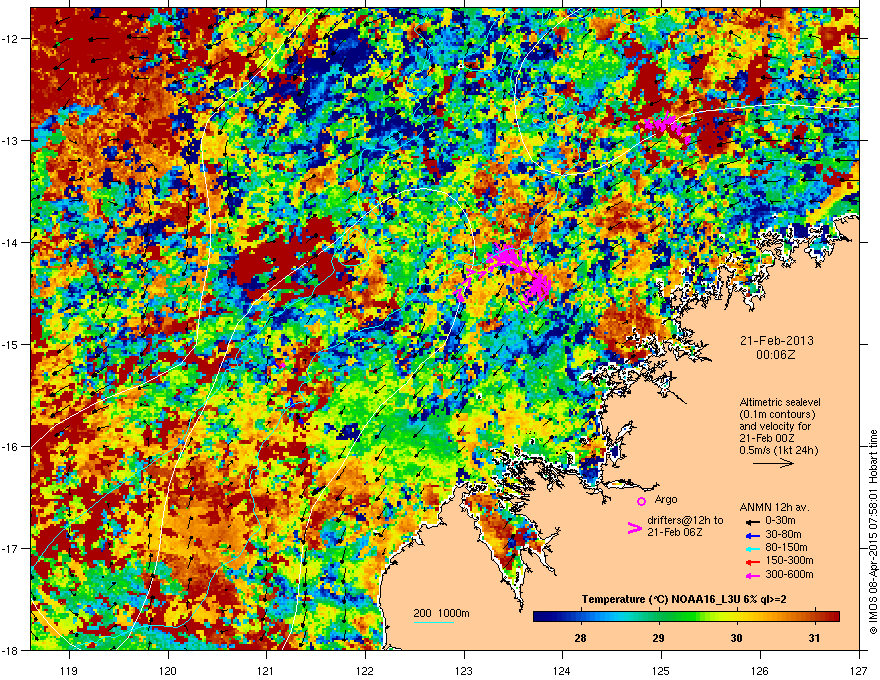The height and width of the screenshot is (680, 880).
Task: Click the 'drifters@12h to' legend label
Action: click(x=685, y=520)
